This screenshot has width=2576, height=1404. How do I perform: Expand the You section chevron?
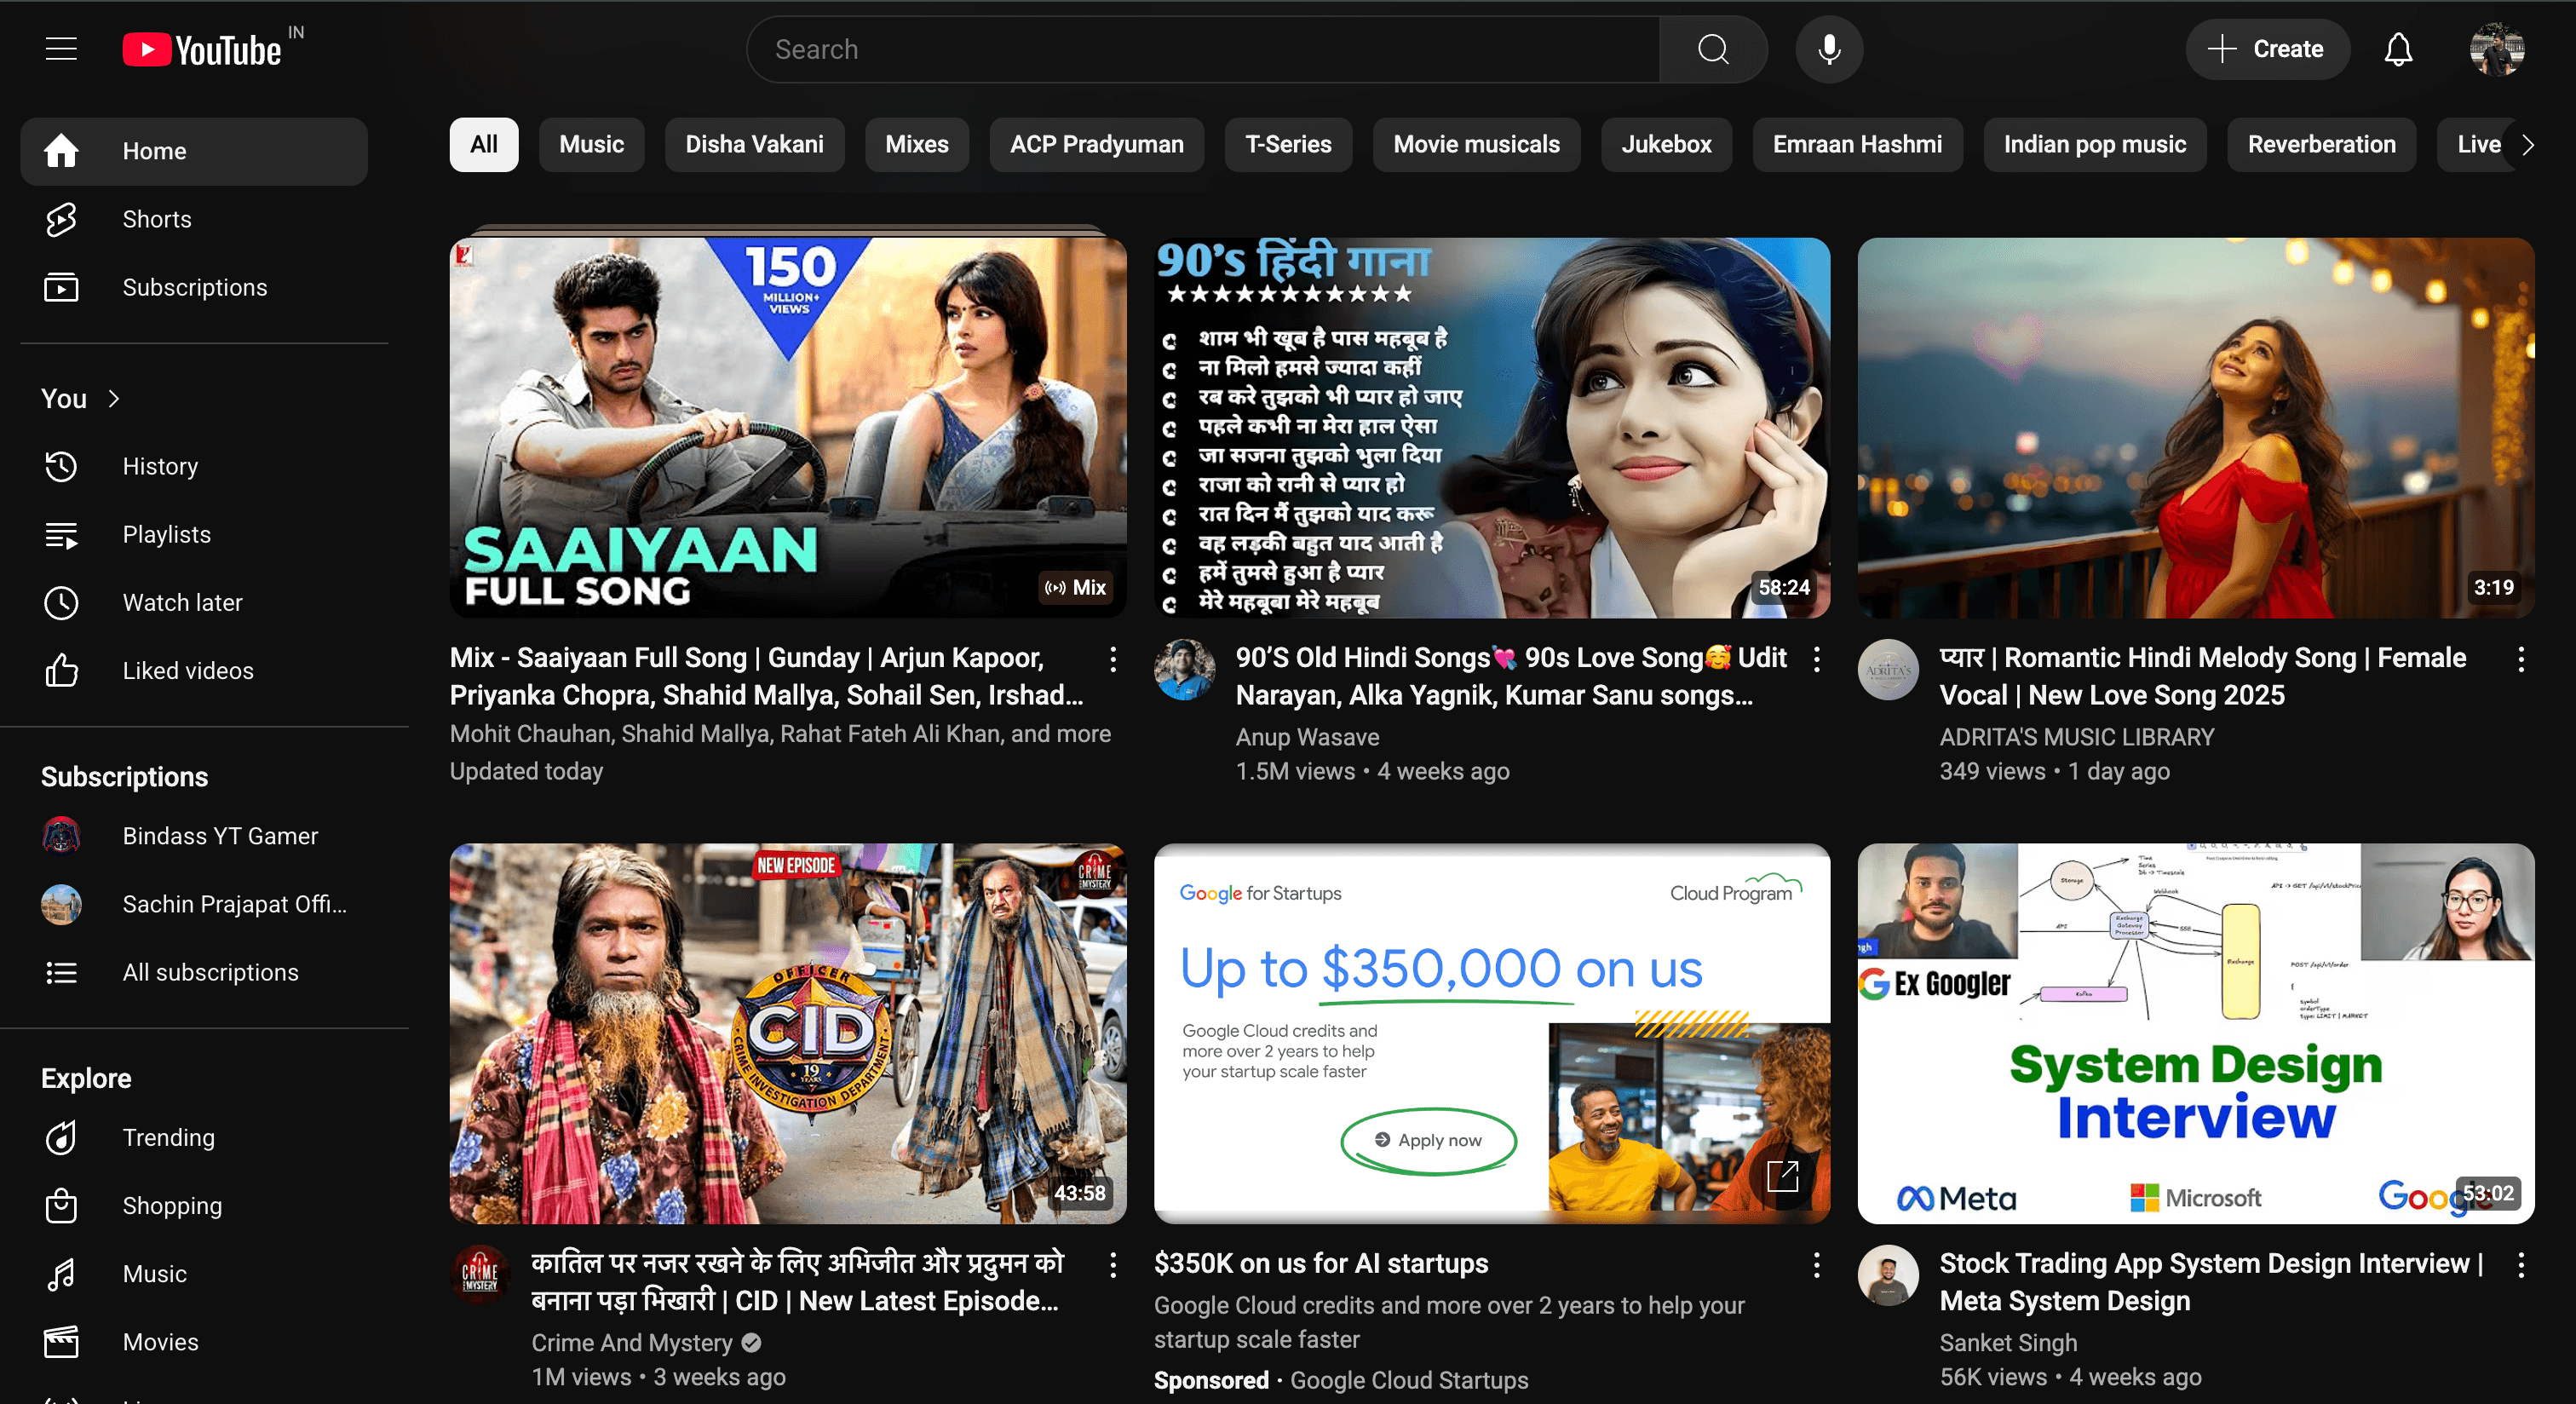(x=112, y=398)
